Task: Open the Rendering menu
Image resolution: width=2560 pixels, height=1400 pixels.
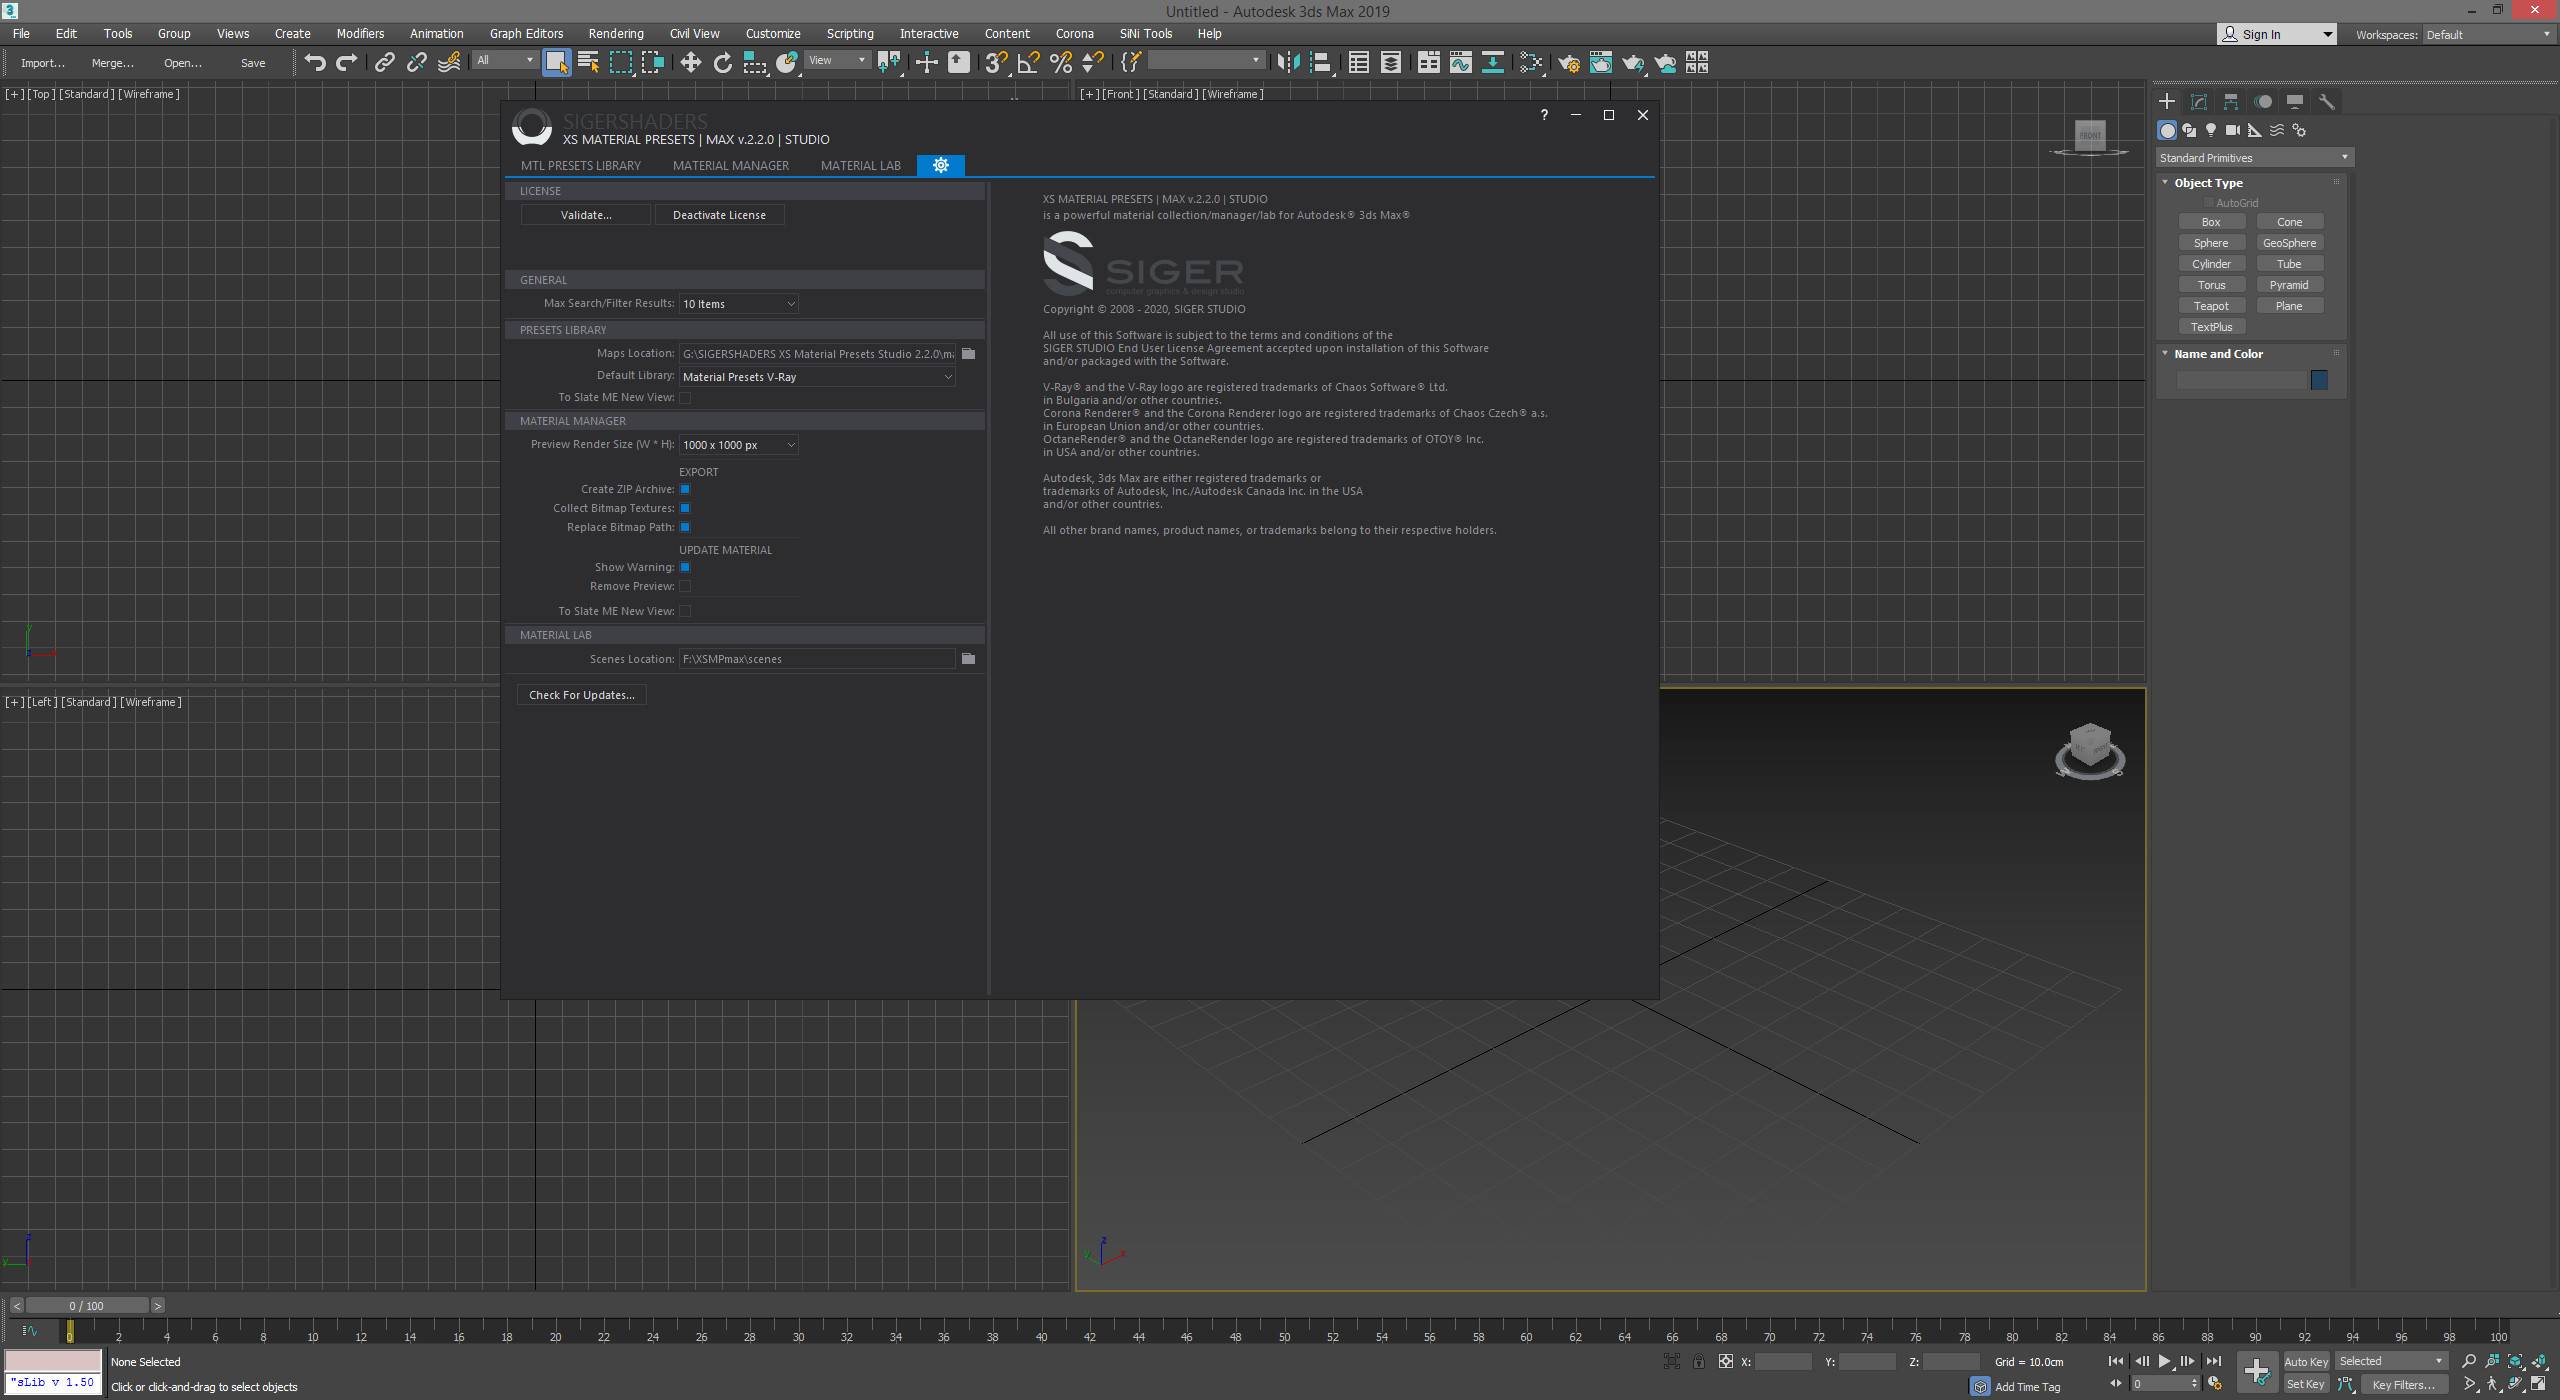Action: click(x=615, y=33)
